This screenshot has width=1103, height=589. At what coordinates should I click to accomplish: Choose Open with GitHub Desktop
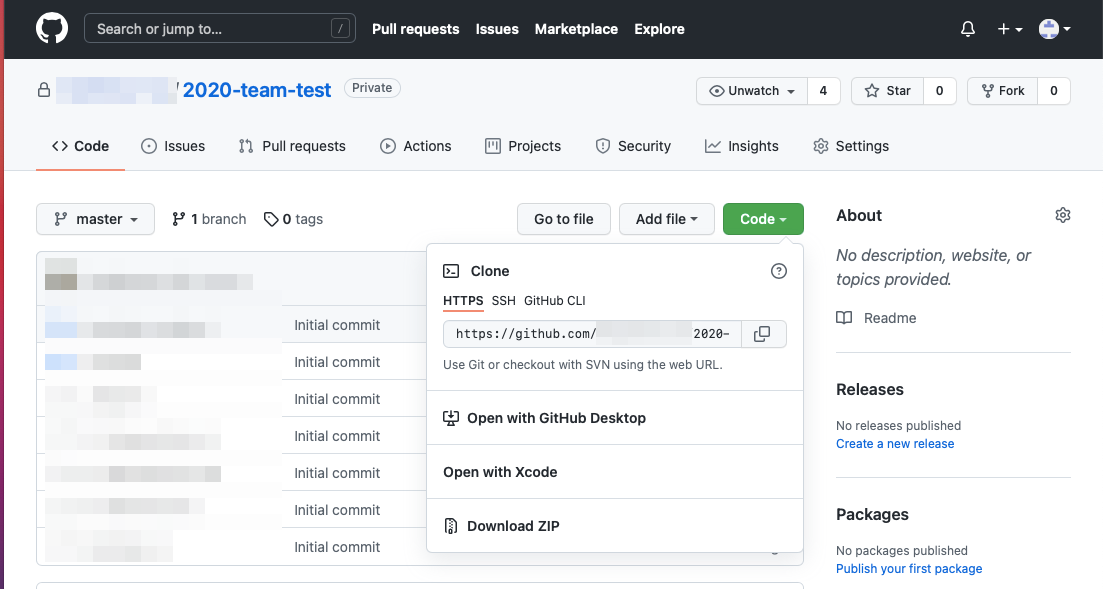point(615,418)
